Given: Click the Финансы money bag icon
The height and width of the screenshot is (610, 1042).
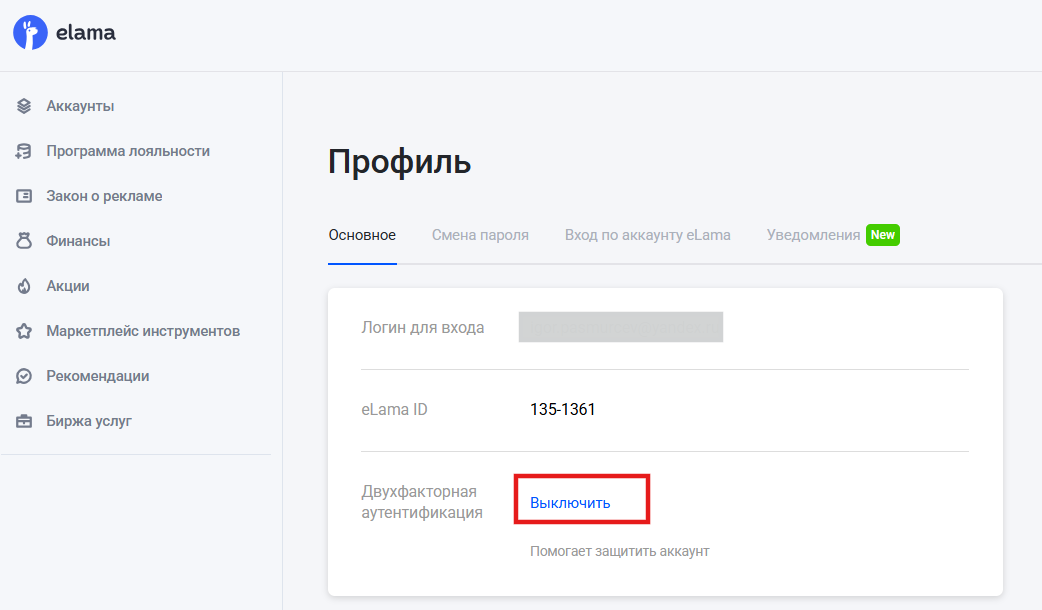Looking at the screenshot, I should coord(24,241).
